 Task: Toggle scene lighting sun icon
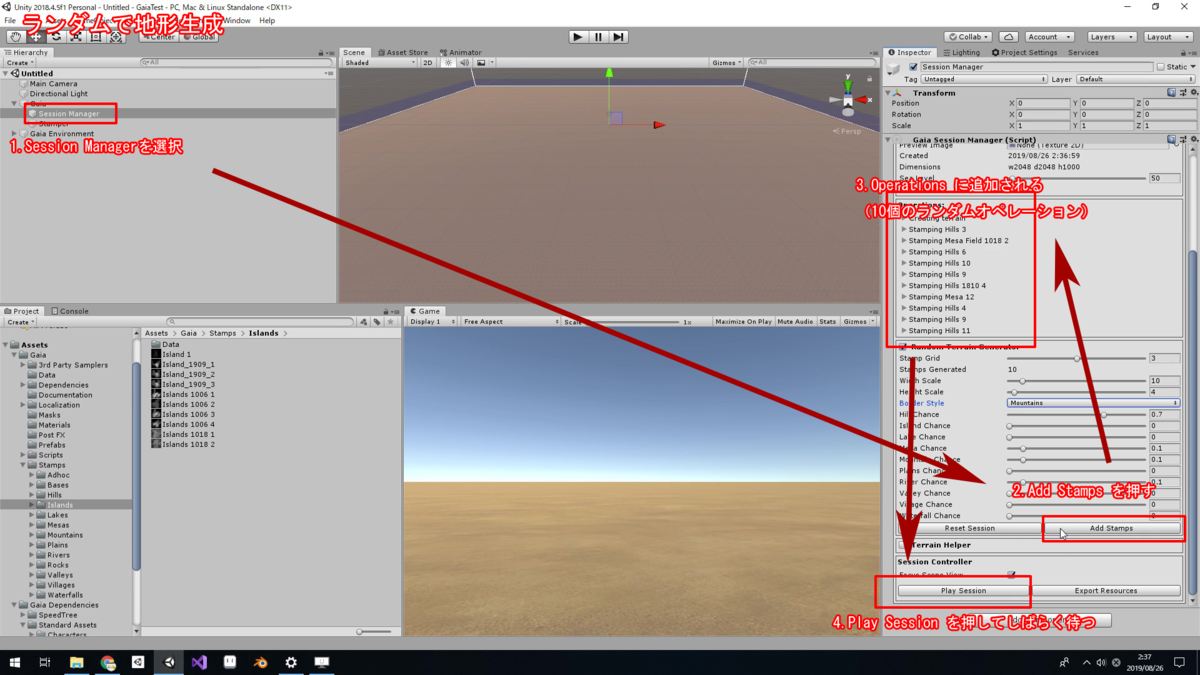click(x=449, y=62)
